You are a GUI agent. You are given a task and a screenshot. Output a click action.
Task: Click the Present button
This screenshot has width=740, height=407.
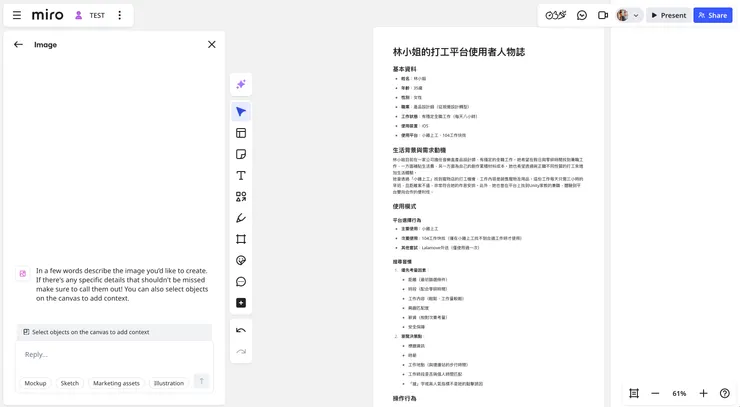669,15
